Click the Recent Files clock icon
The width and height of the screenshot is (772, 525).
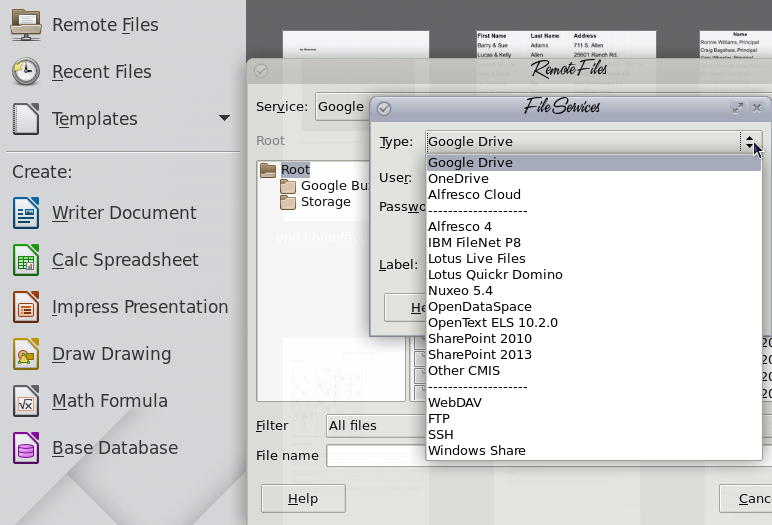point(26,72)
